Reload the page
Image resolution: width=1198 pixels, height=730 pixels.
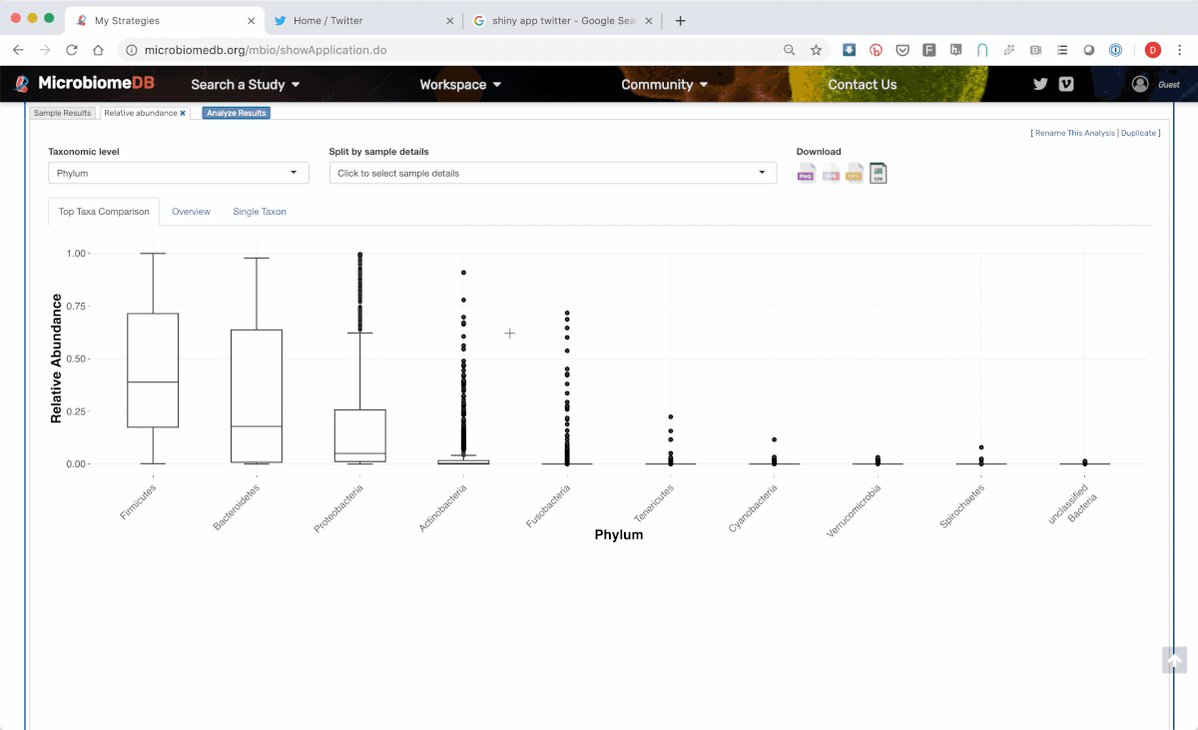coord(72,50)
